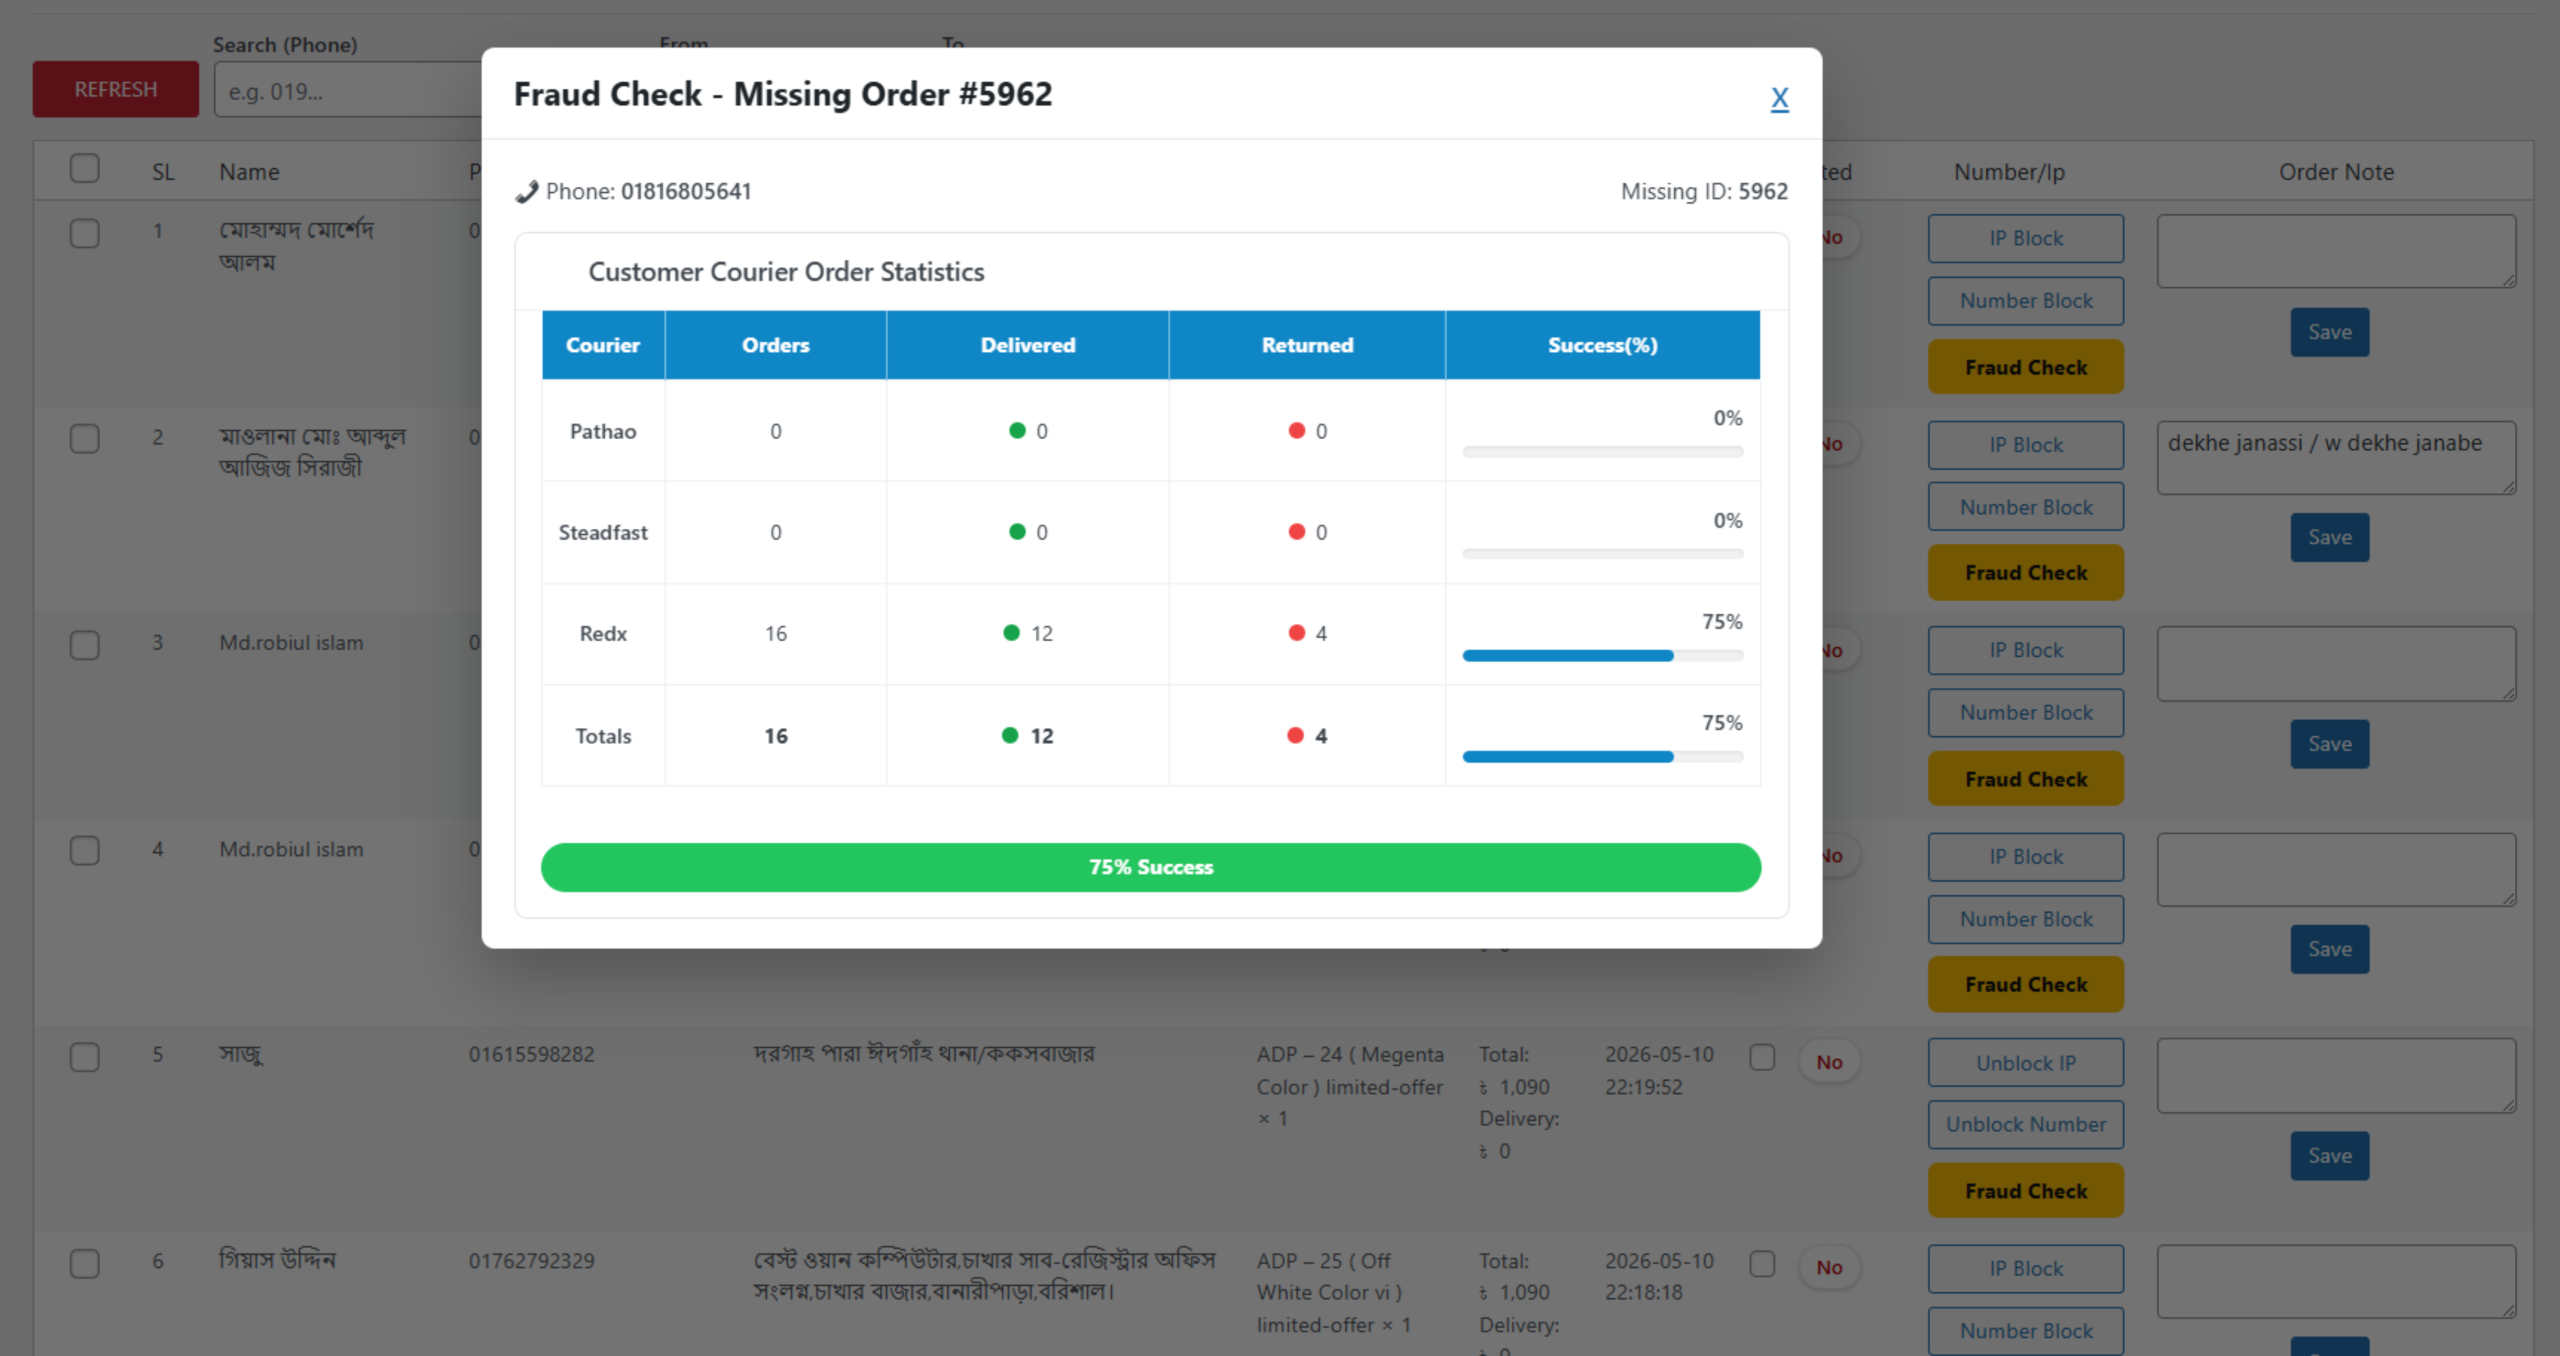Click the Returned column header
The height and width of the screenshot is (1356, 2560).
pyautogui.click(x=1307, y=345)
